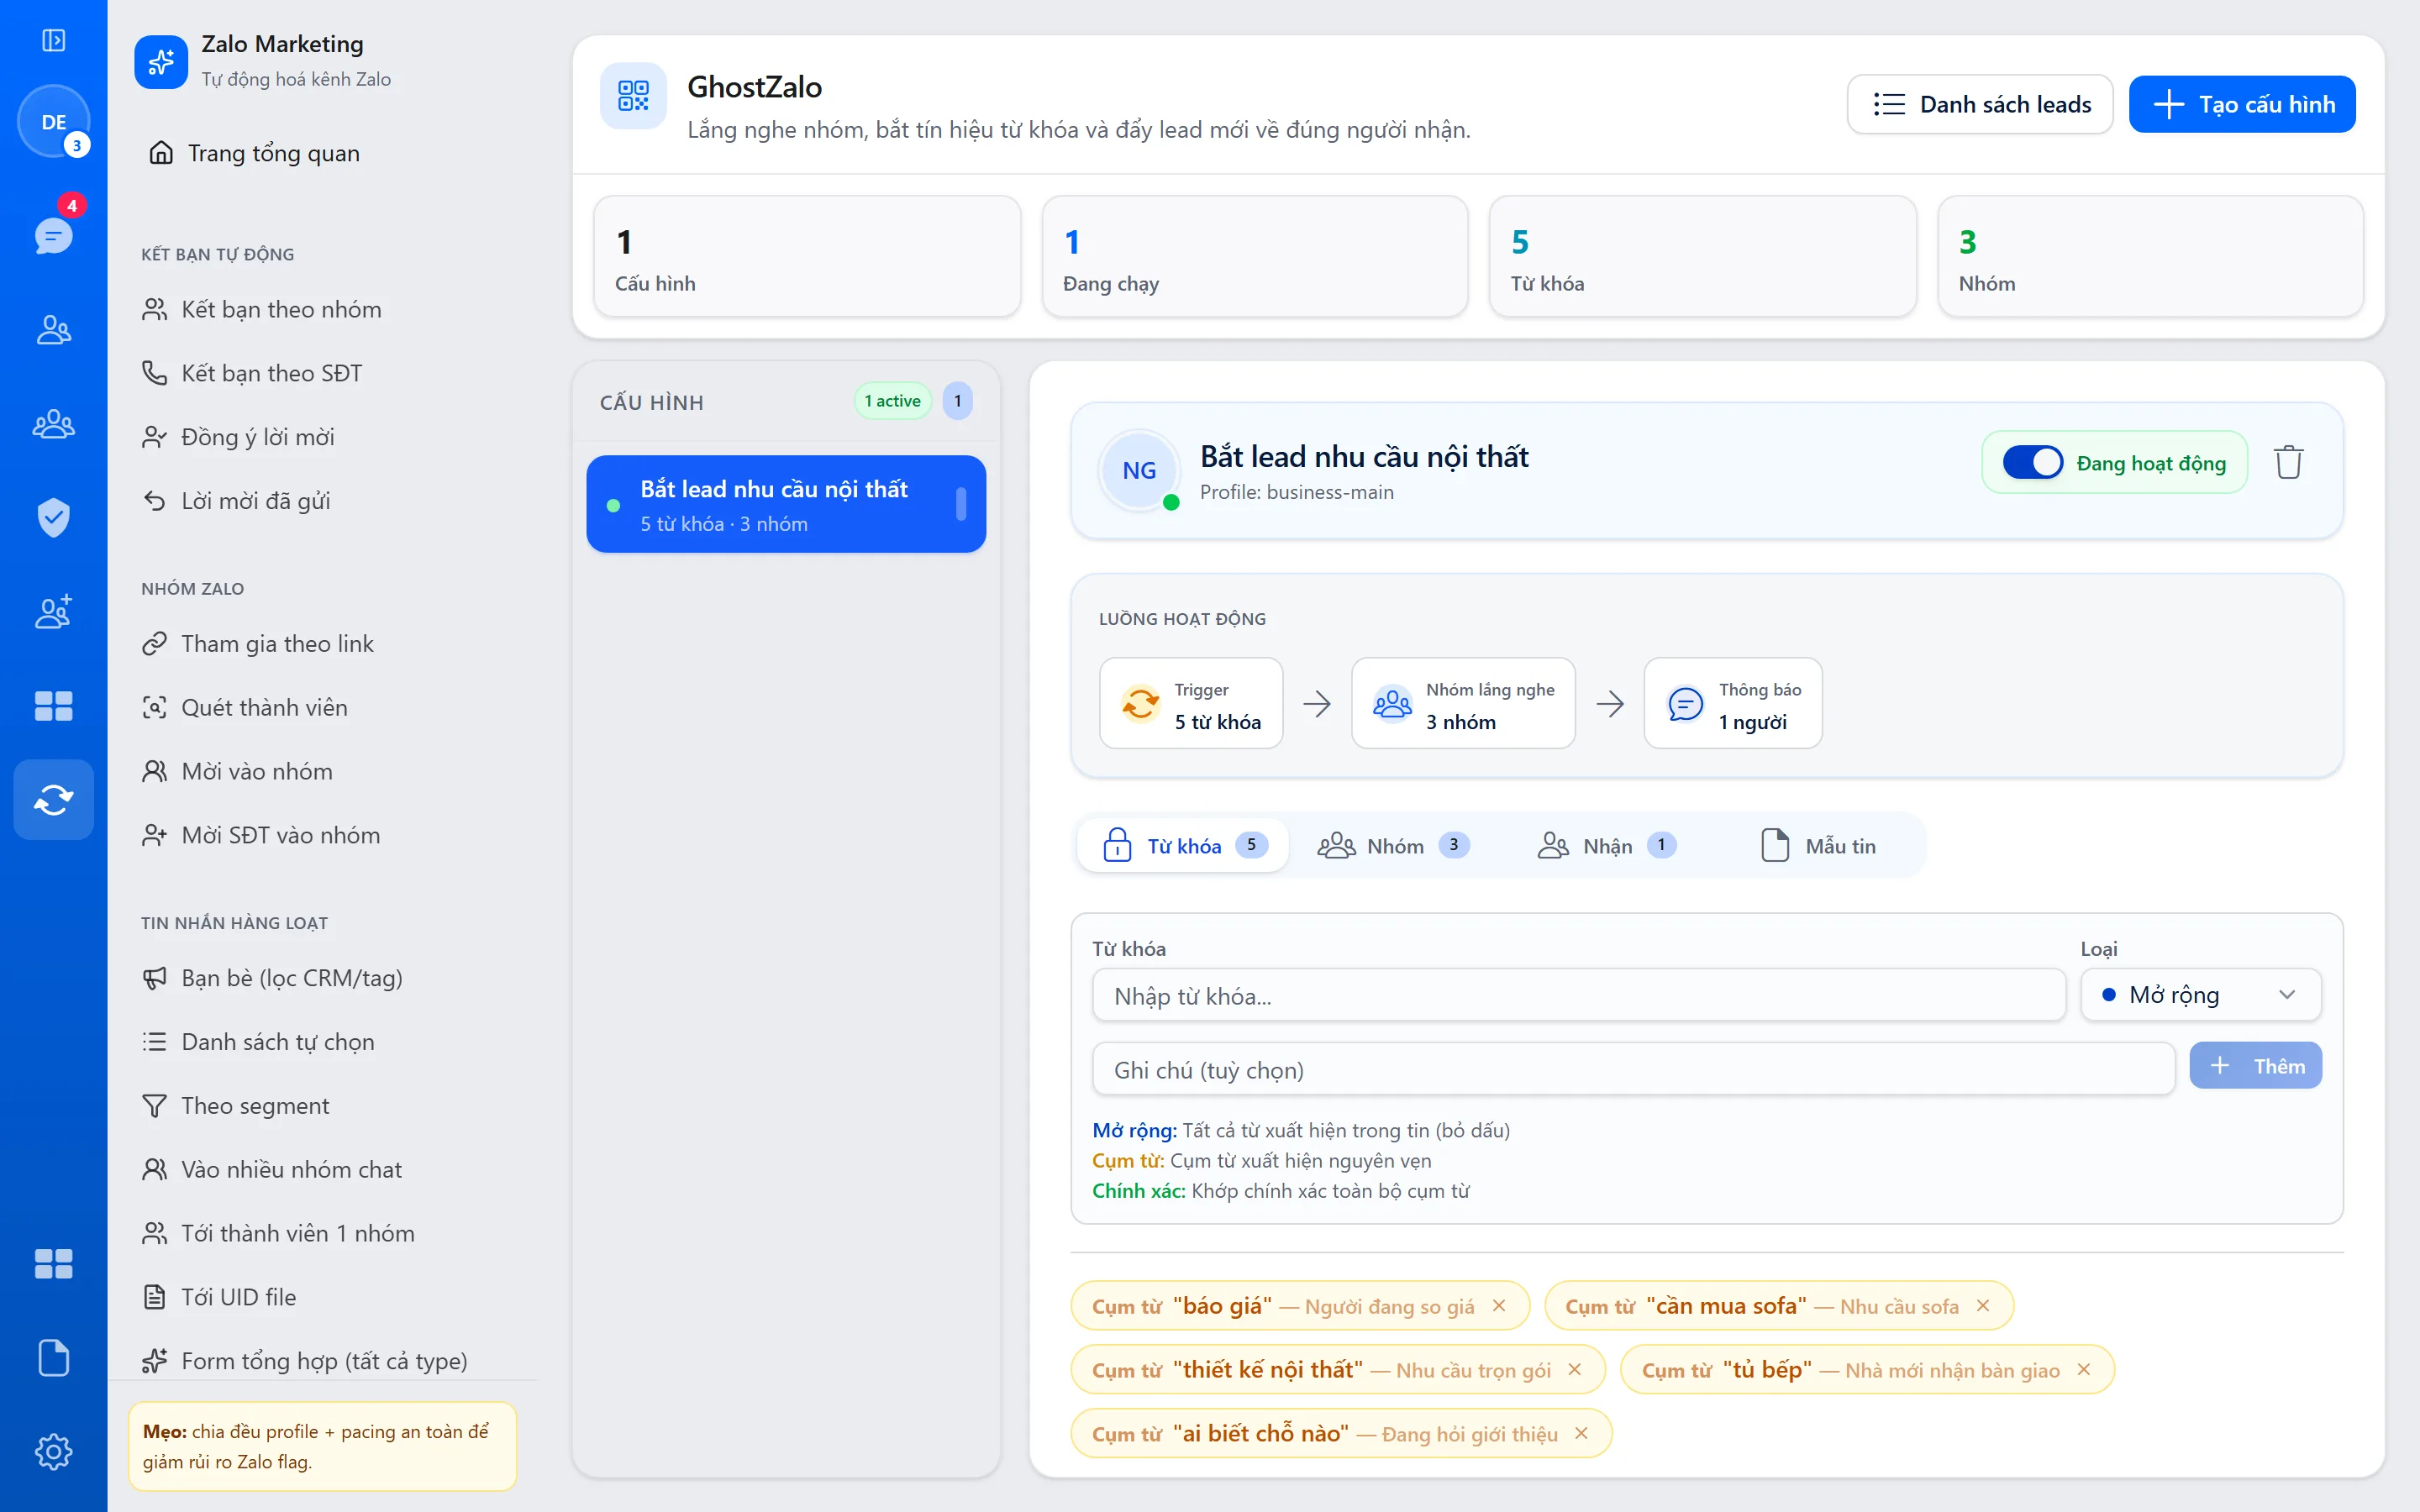Open Kết bạn theo nhóm menu item

coord(261,309)
